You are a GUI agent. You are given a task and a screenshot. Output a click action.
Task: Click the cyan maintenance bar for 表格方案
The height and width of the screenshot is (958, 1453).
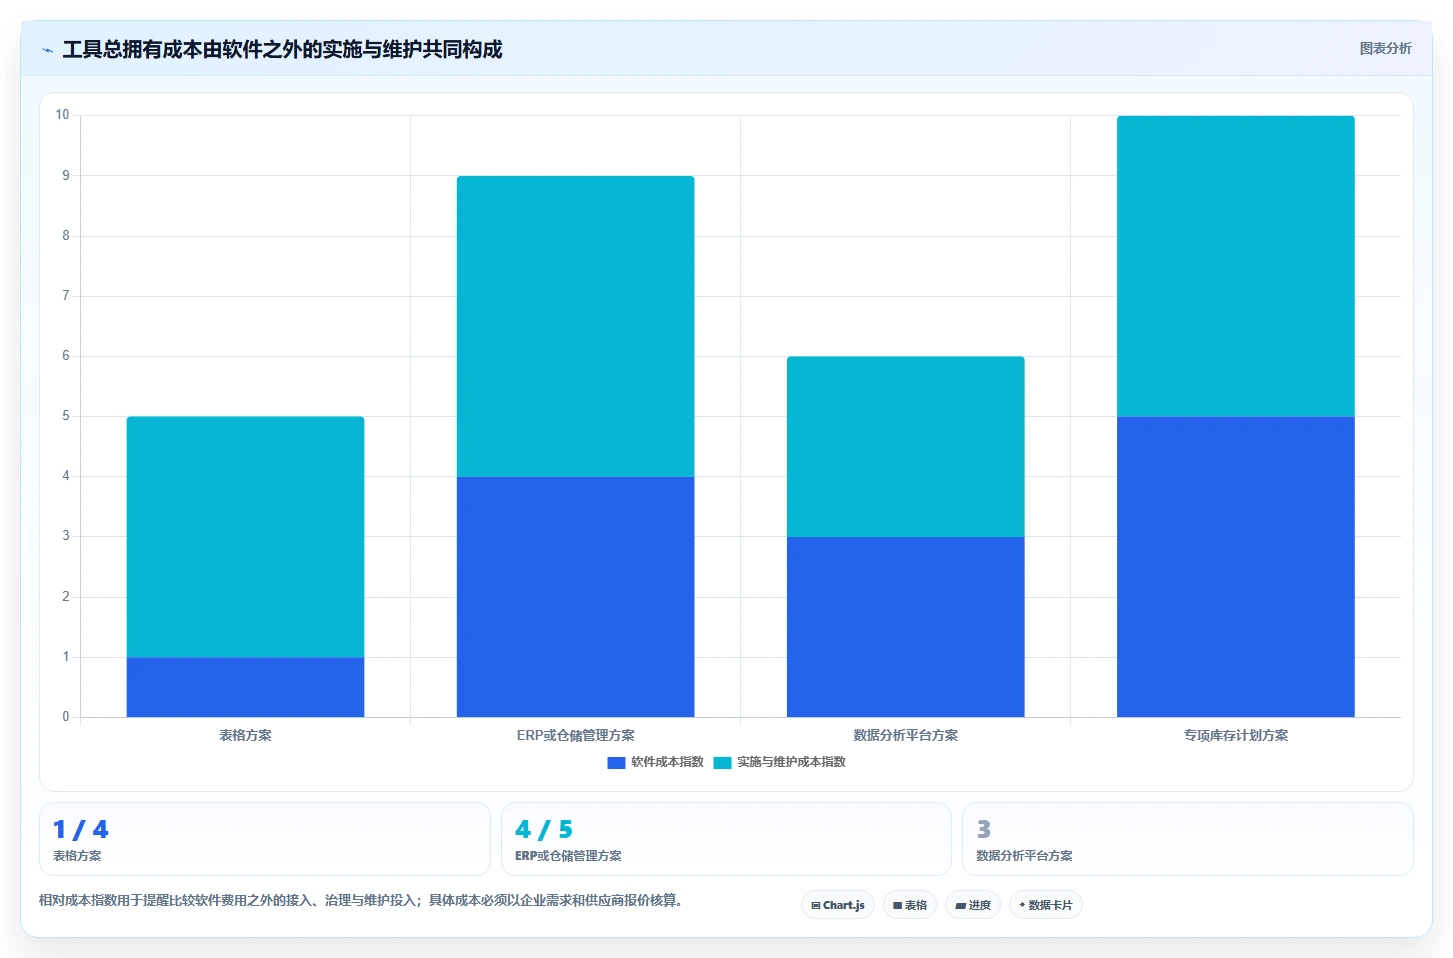click(x=245, y=537)
